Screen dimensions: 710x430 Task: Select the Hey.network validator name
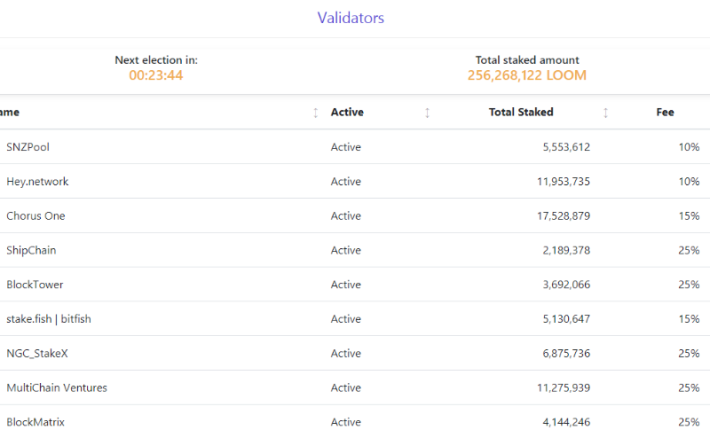[x=37, y=182]
